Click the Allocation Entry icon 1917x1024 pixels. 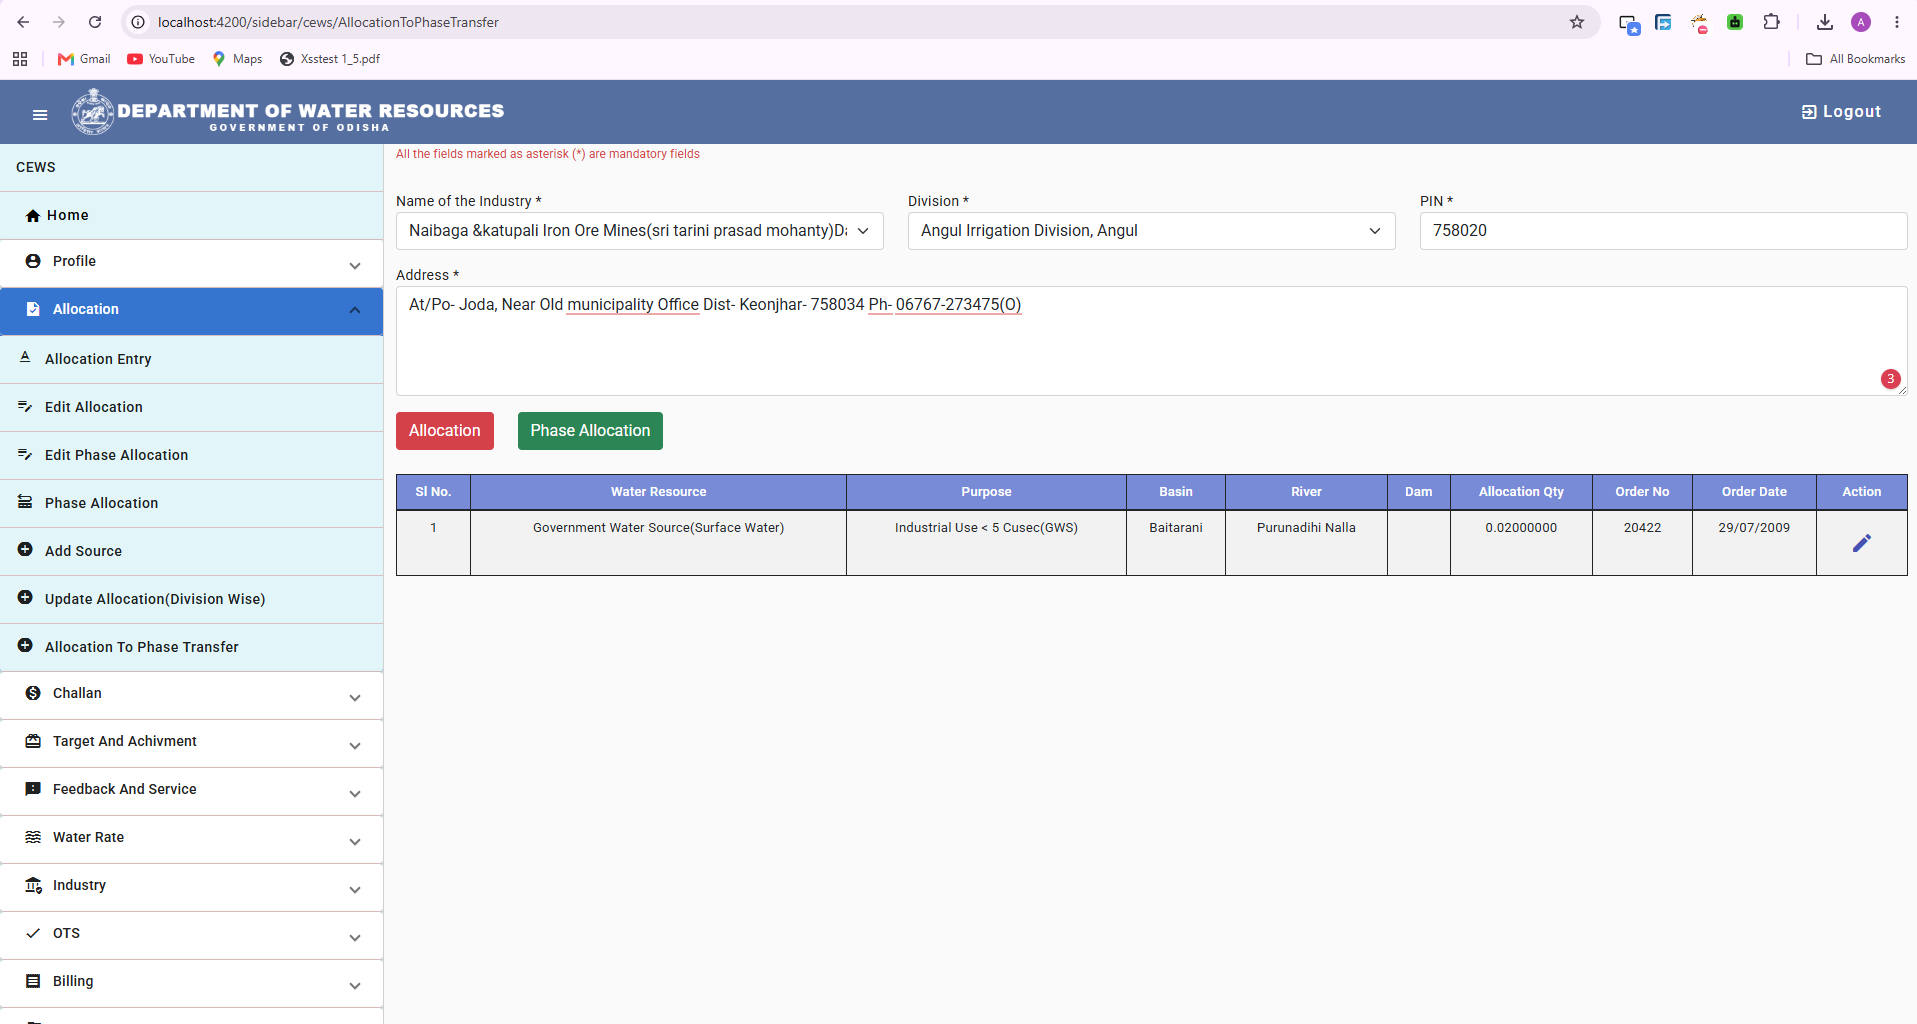25,357
